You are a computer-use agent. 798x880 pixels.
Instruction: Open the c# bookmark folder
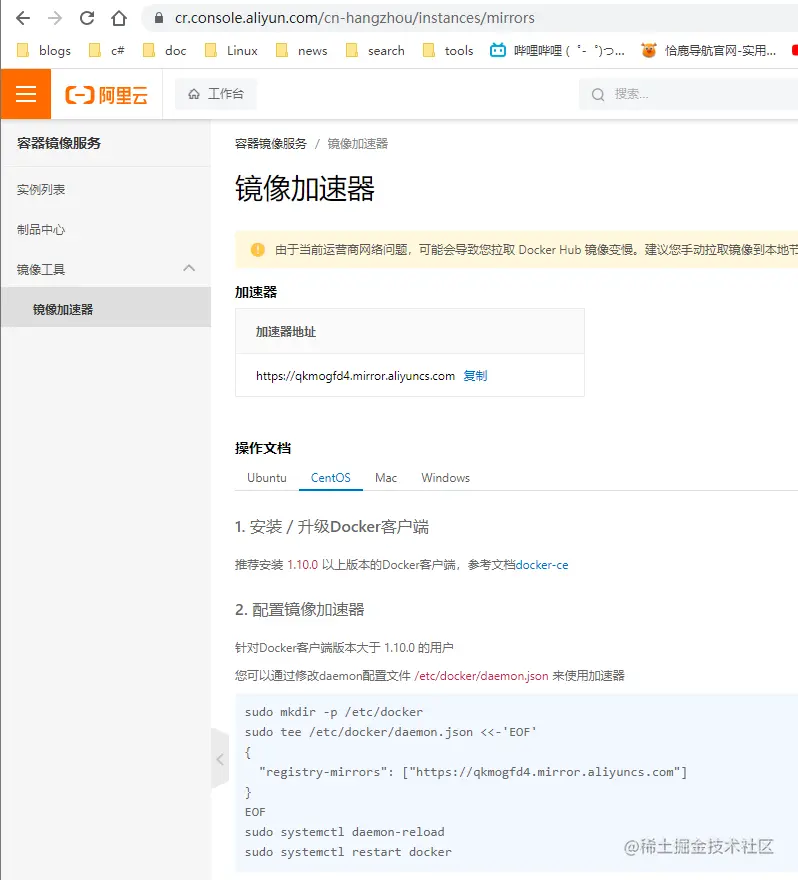coord(107,51)
